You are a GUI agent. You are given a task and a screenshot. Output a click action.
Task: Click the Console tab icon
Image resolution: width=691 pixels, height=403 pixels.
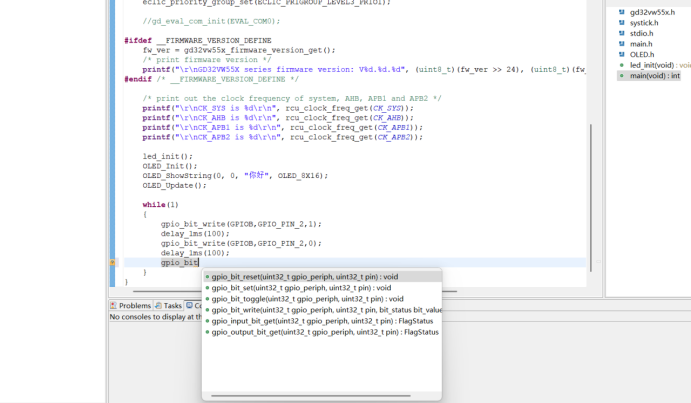coord(189,305)
